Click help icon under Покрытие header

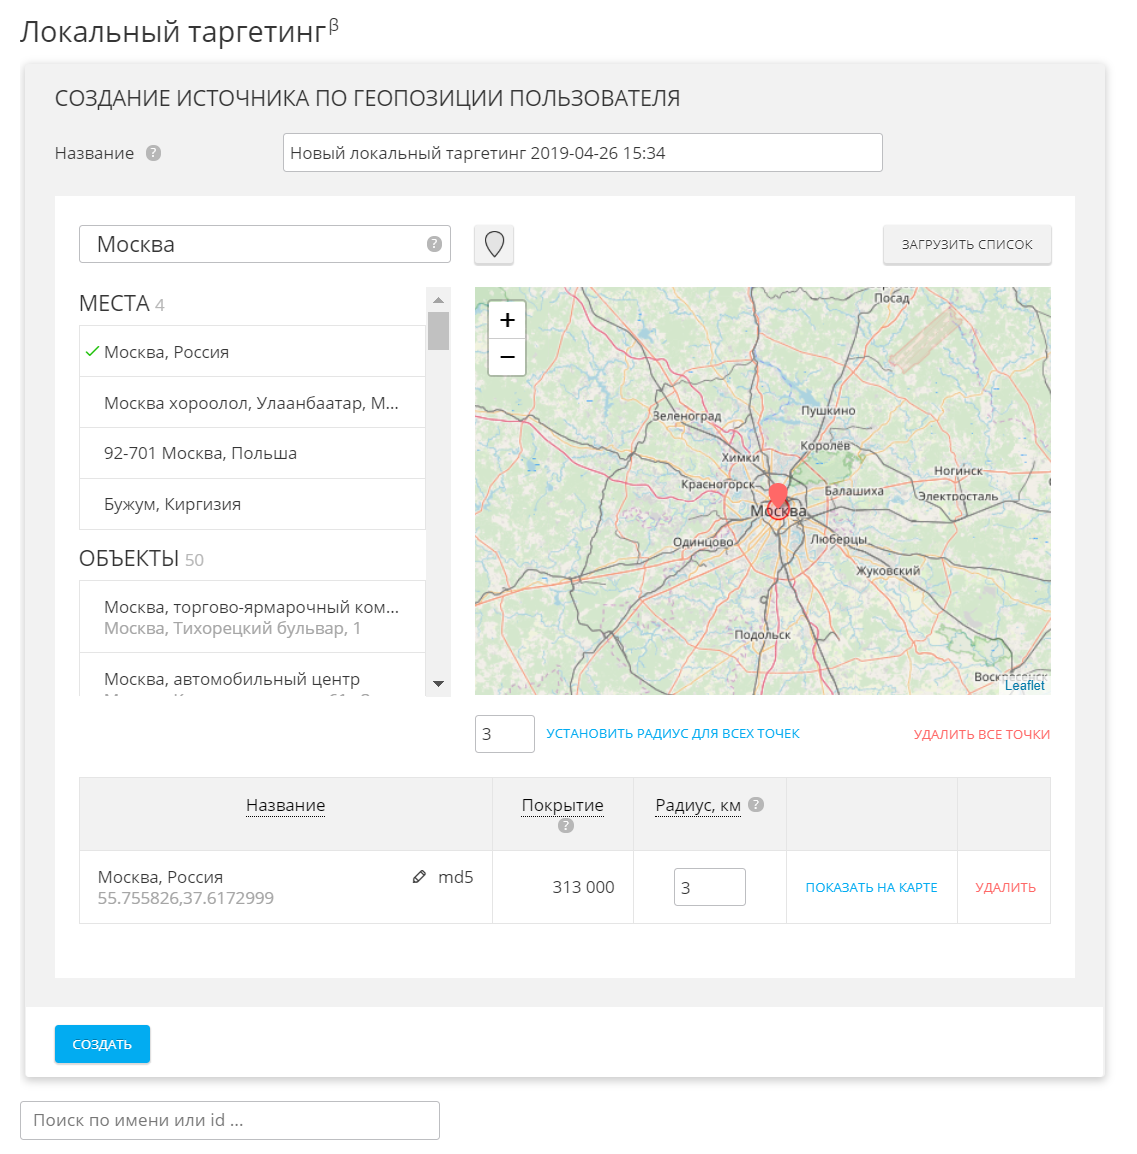click(565, 826)
